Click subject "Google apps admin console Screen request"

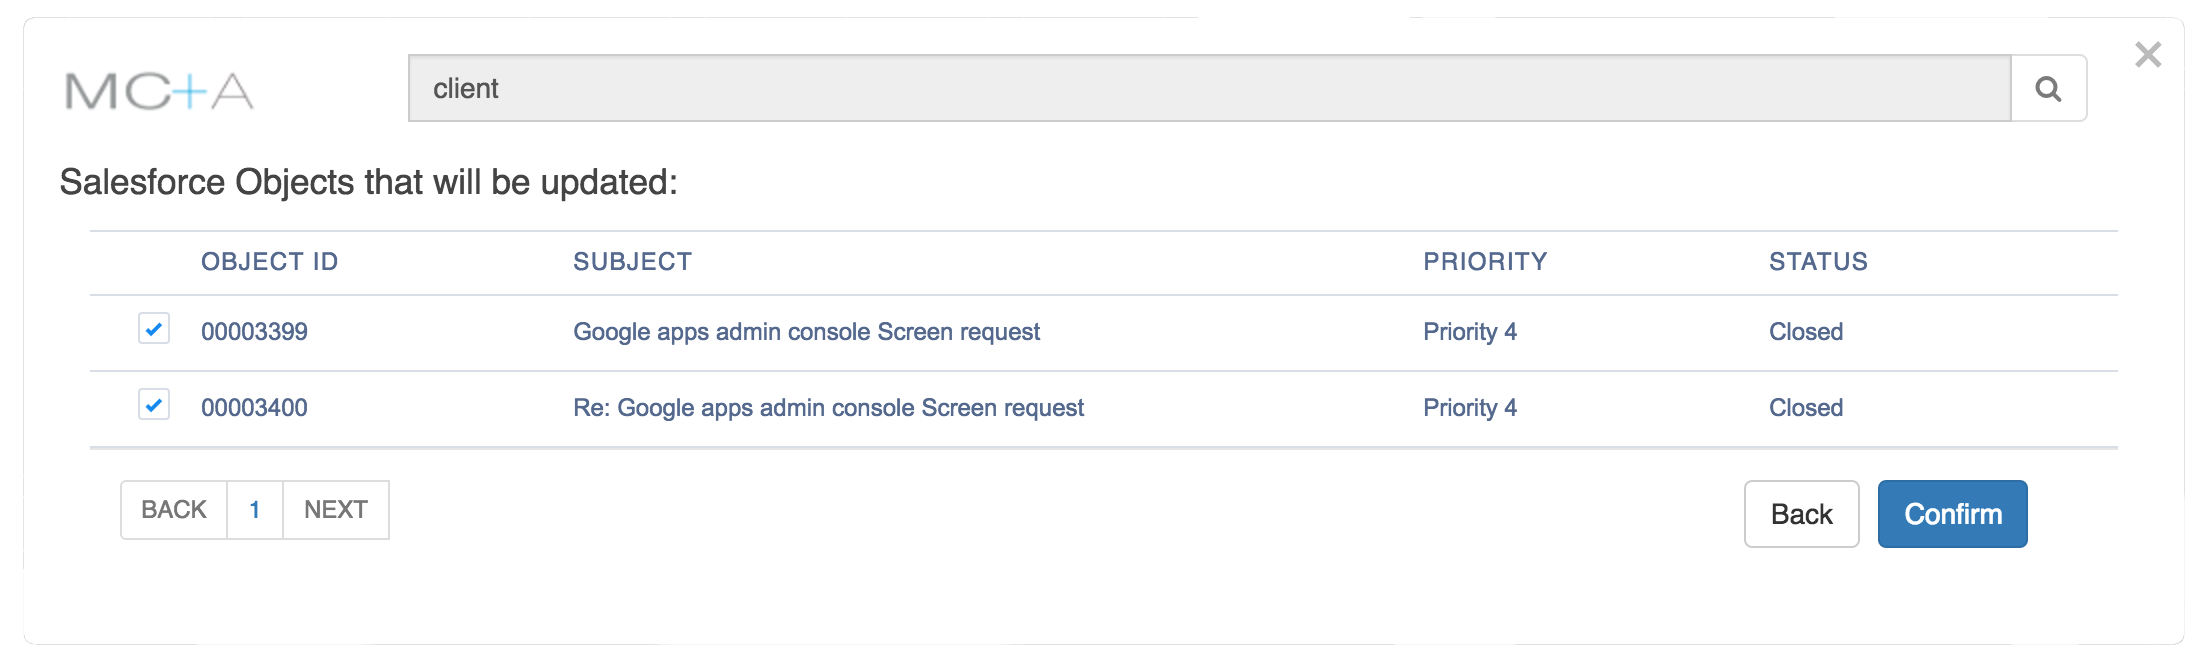806,332
